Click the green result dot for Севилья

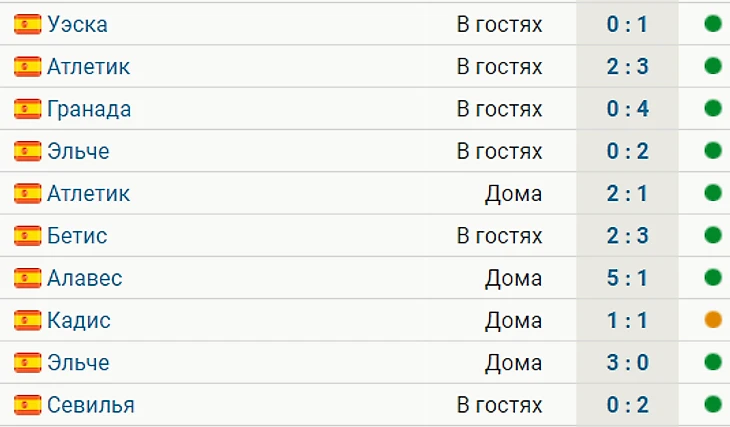pos(712,405)
